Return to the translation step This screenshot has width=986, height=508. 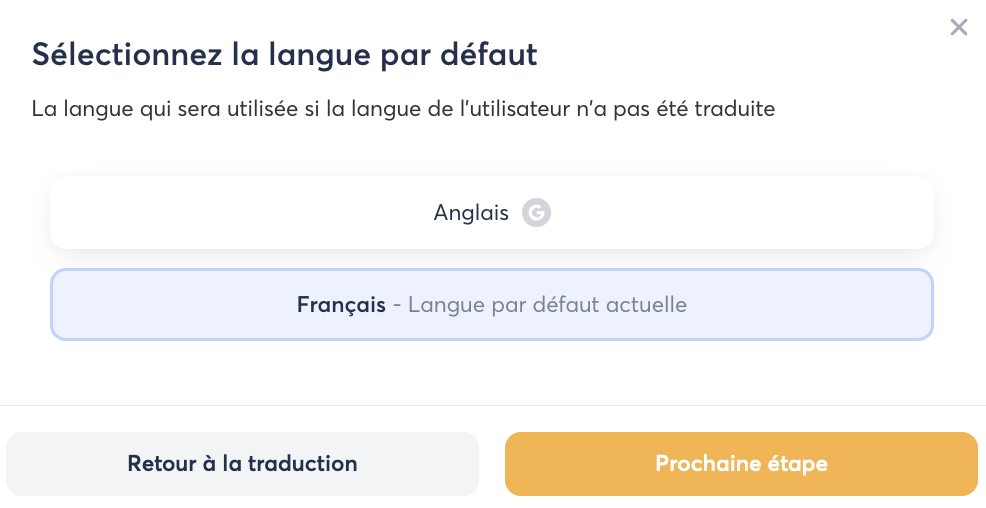click(x=242, y=464)
